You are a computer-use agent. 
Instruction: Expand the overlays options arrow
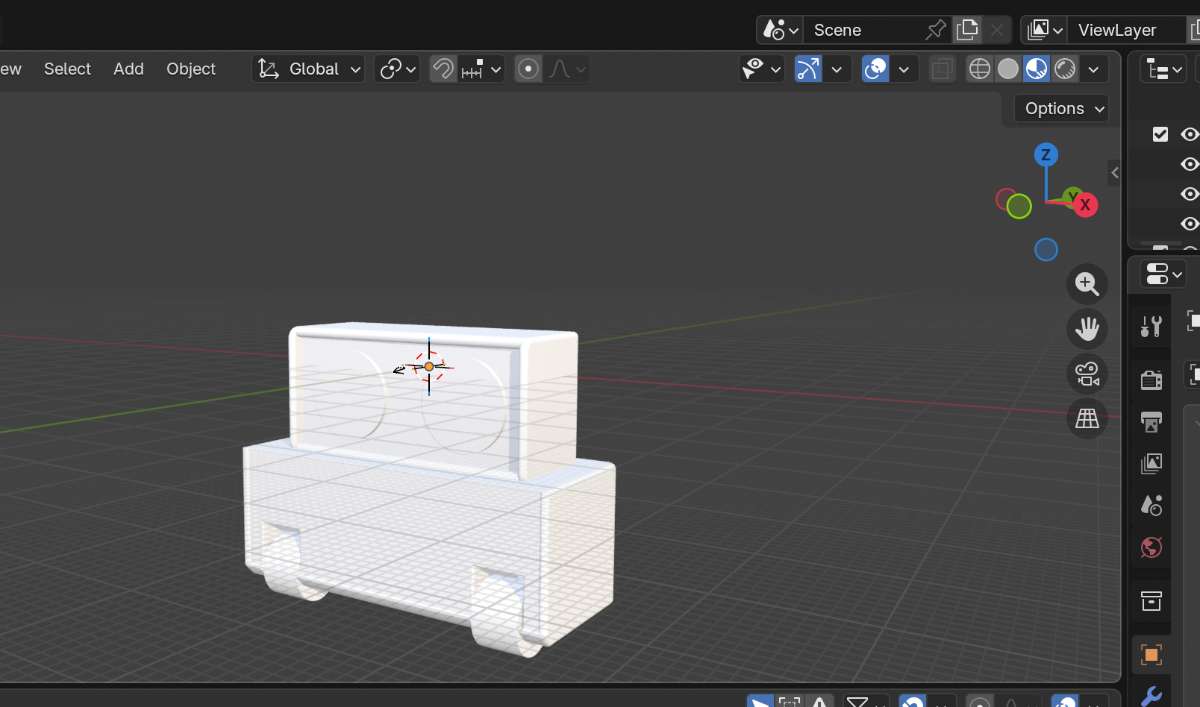(x=904, y=69)
